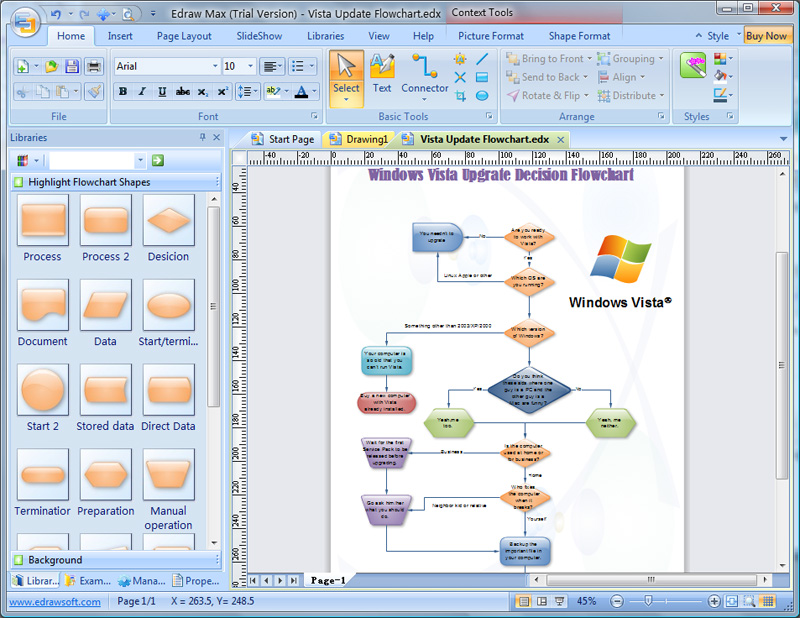The height and width of the screenshot is (618, 800).
Task: Open the Align options dropdown
Action: tap(641, 77)
